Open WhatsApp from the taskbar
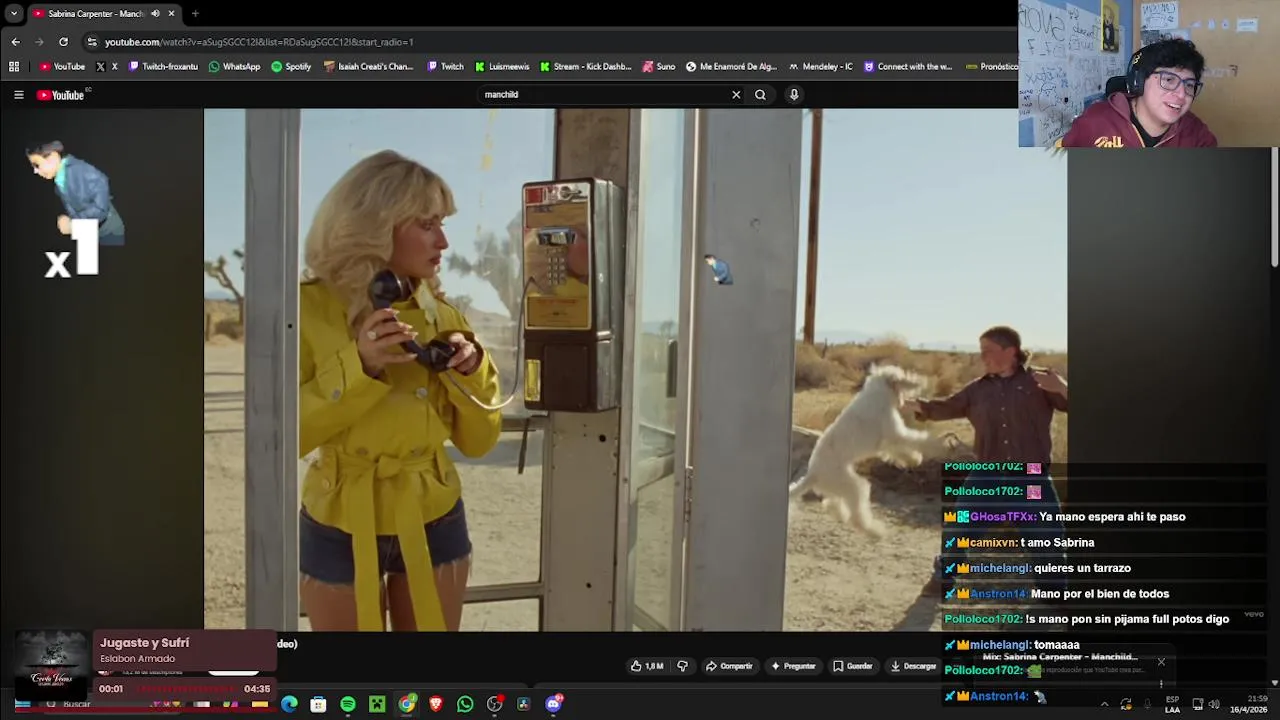The height and width of the screenshot is (720, 1280). point(465,705)
